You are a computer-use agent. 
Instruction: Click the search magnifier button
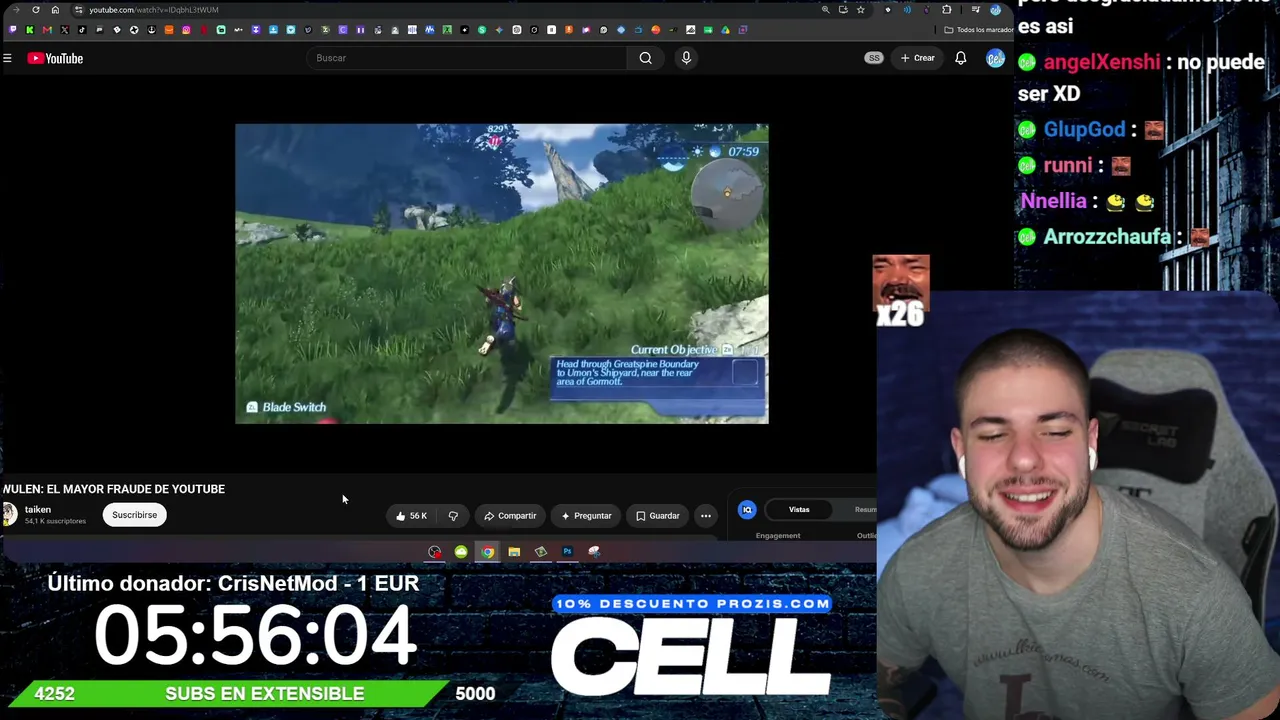[x=646, y=58]
